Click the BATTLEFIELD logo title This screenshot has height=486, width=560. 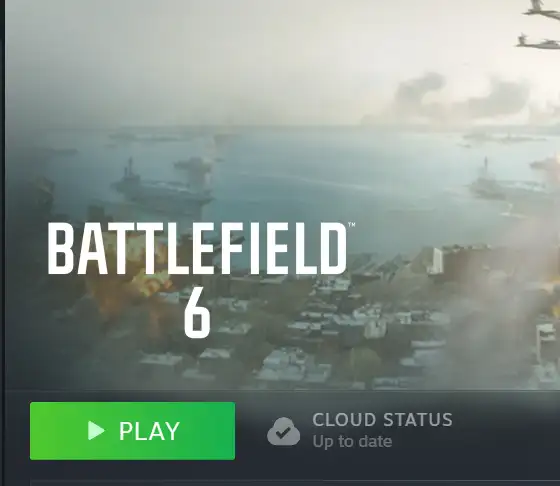(197, 249)
